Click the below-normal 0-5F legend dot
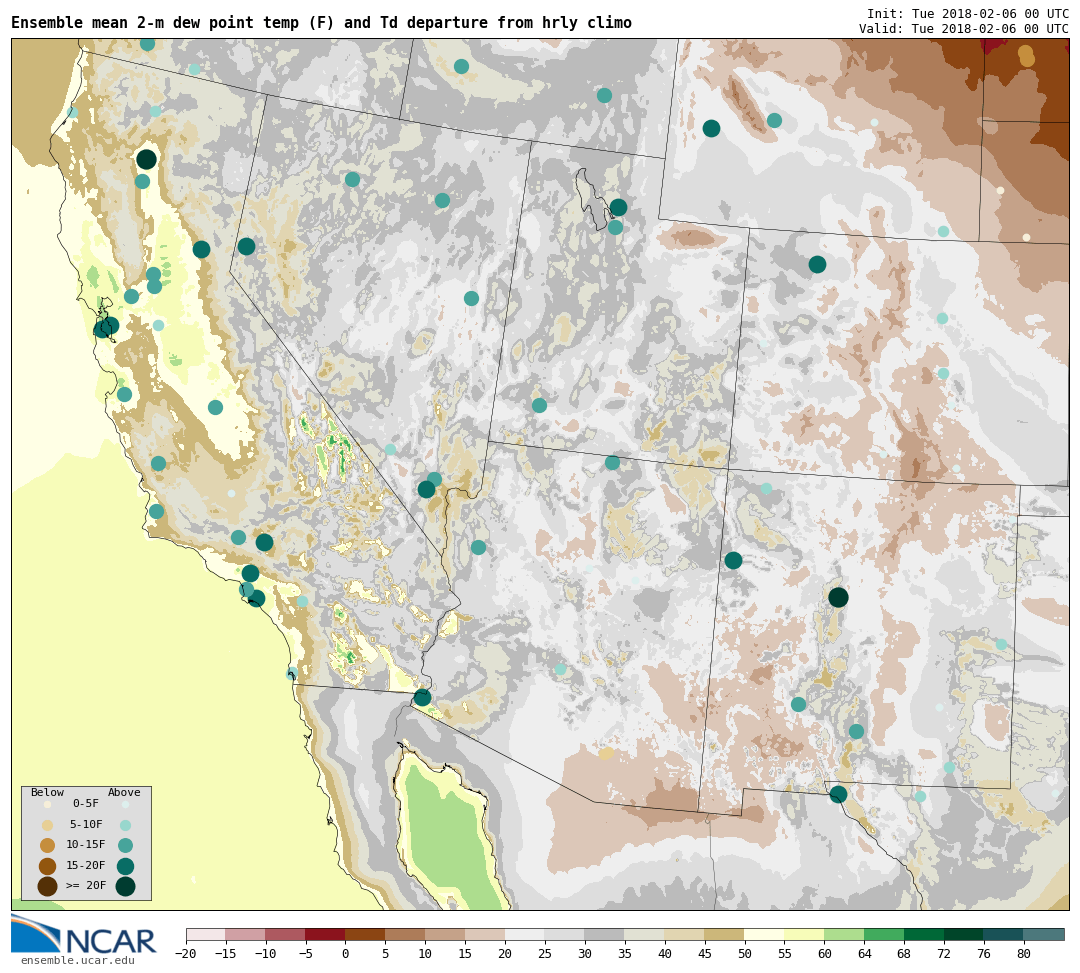The width and height of the screenshot is (1080, 973). (47, 804)
